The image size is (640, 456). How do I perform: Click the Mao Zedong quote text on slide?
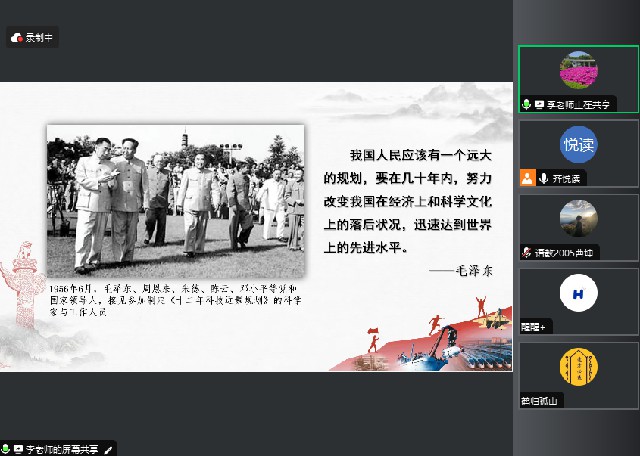click(408, 202)
